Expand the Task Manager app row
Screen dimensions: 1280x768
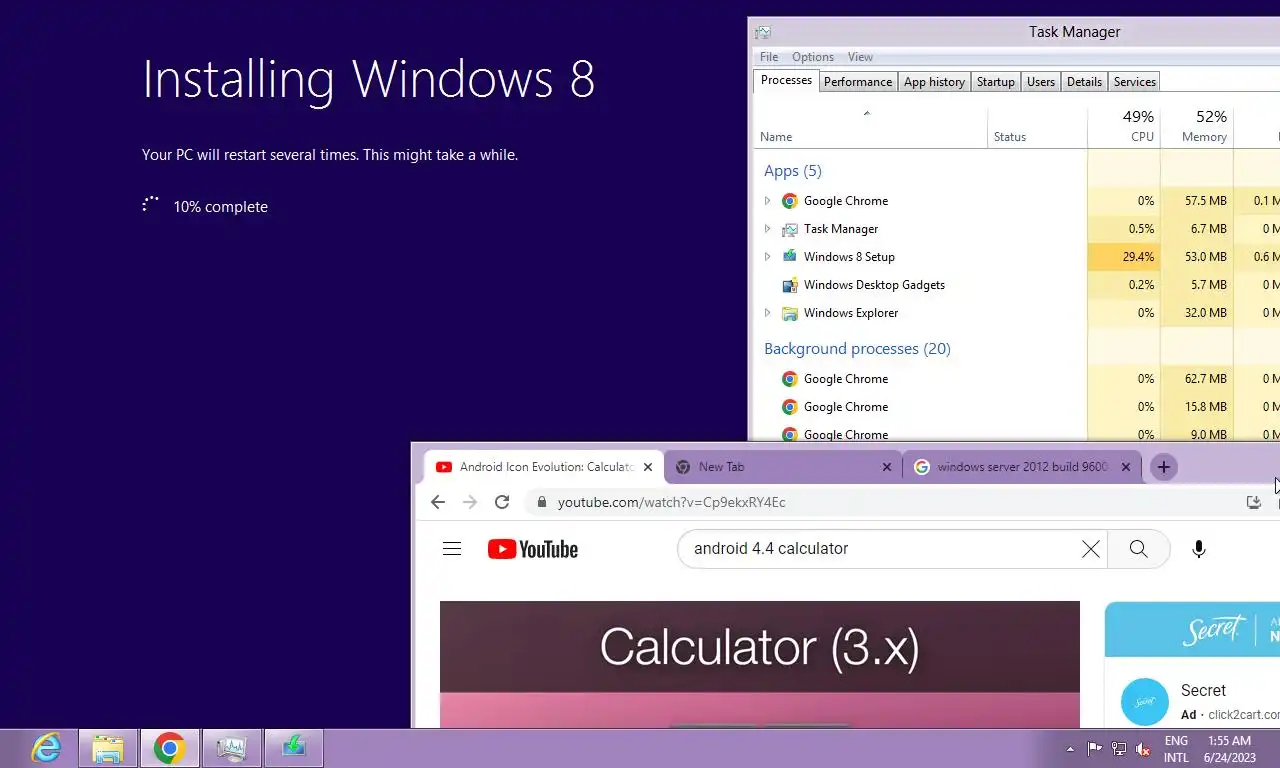tap(767, 229)
